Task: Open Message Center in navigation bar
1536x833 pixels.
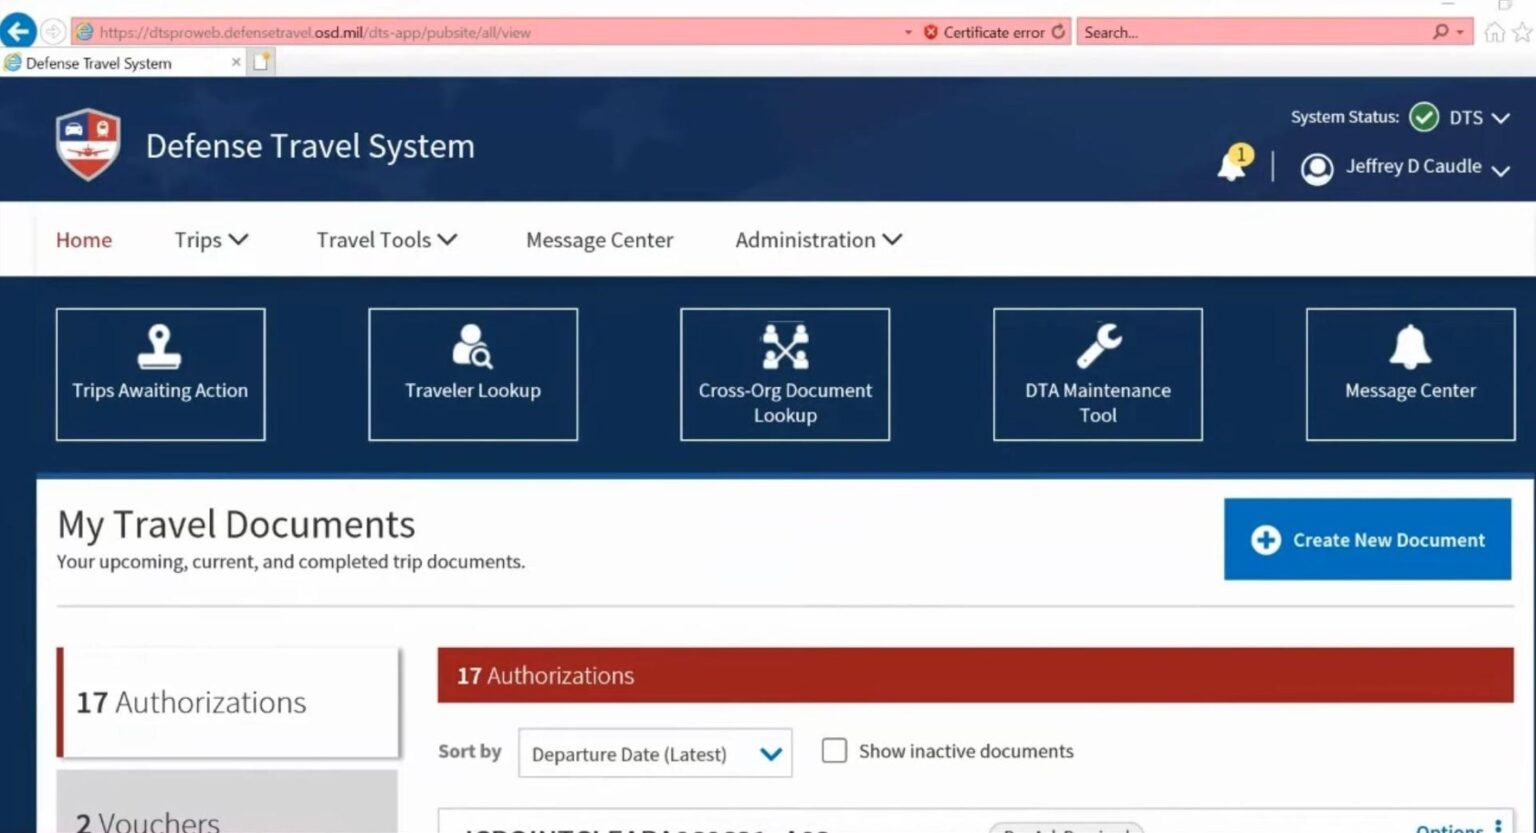Action: [x=599, y=240]
